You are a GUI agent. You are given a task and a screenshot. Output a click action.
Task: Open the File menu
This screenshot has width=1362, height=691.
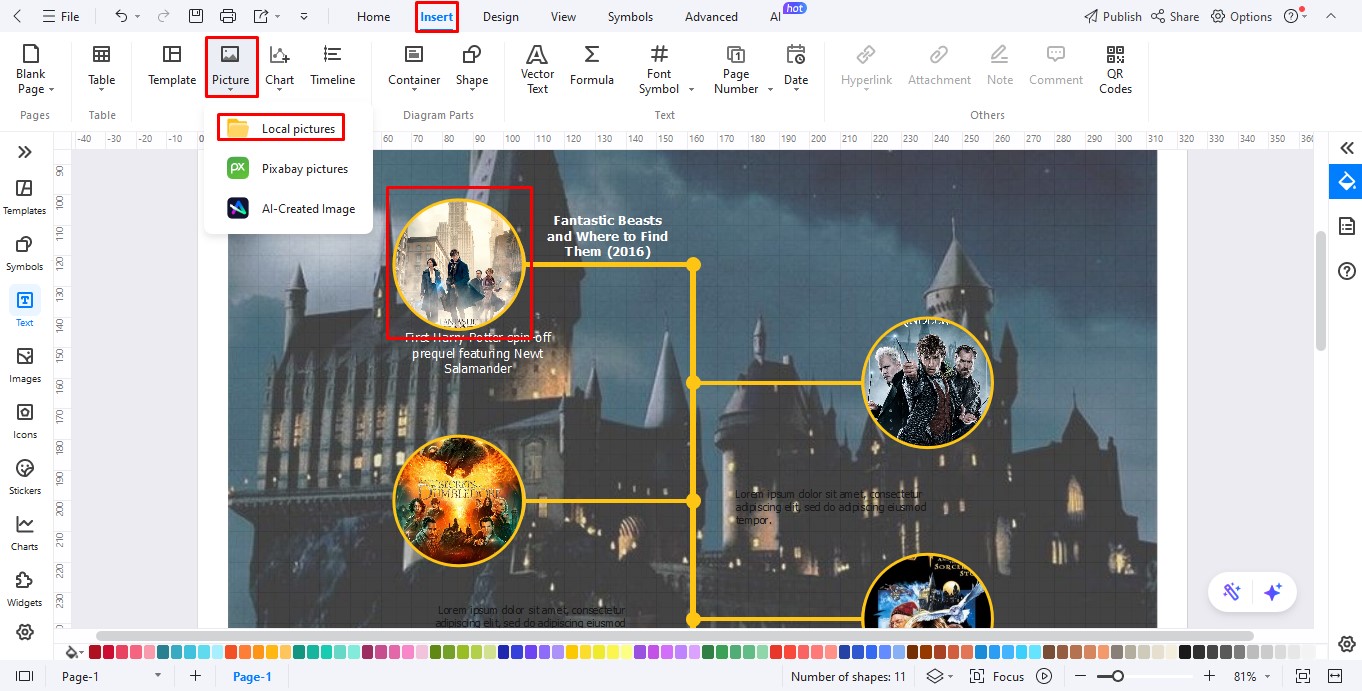tap(60, 17)
